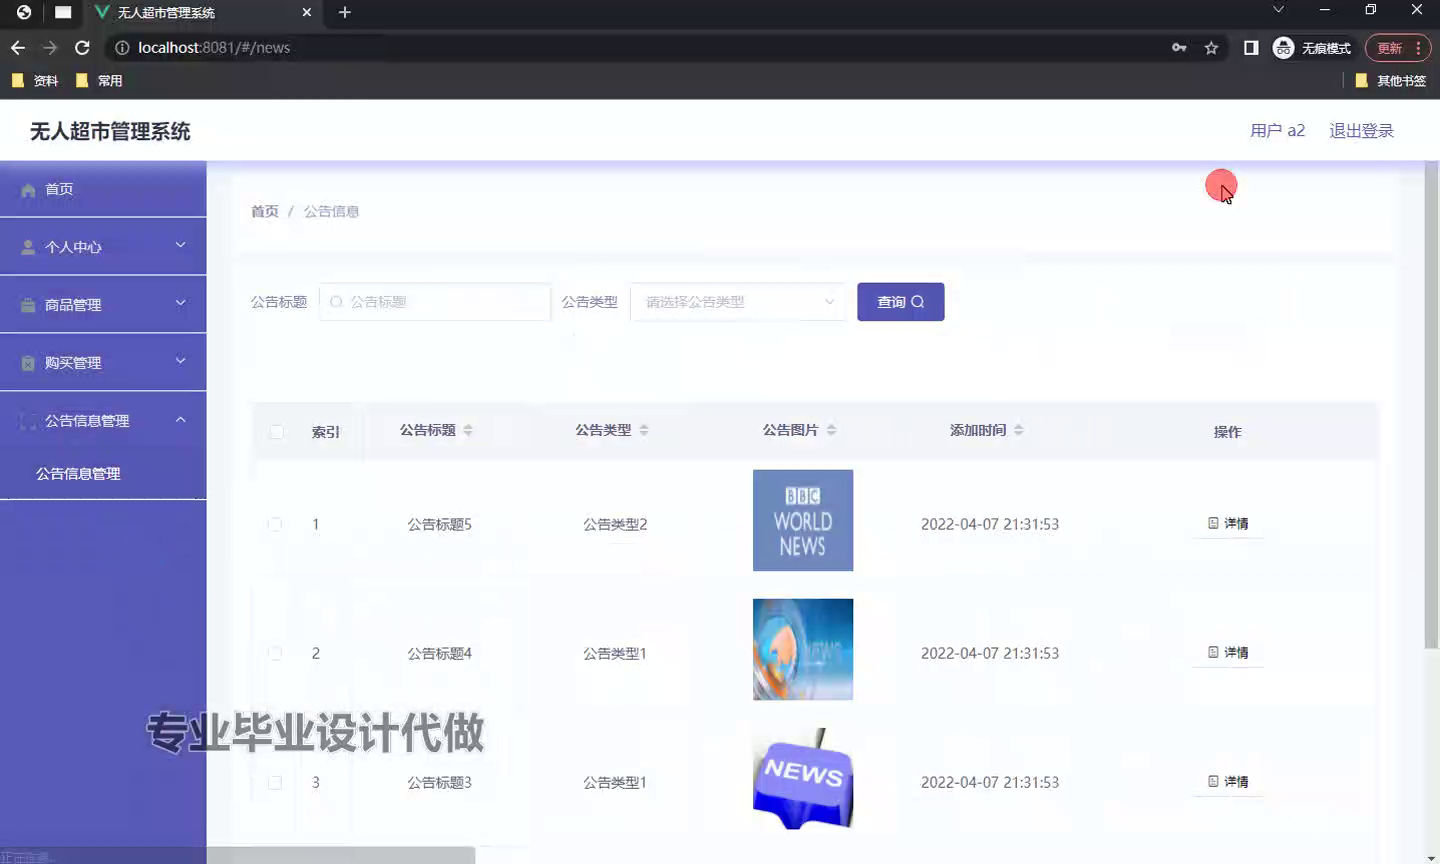
Task: Open the browser side panel icon
Action: pos(1251,48)
